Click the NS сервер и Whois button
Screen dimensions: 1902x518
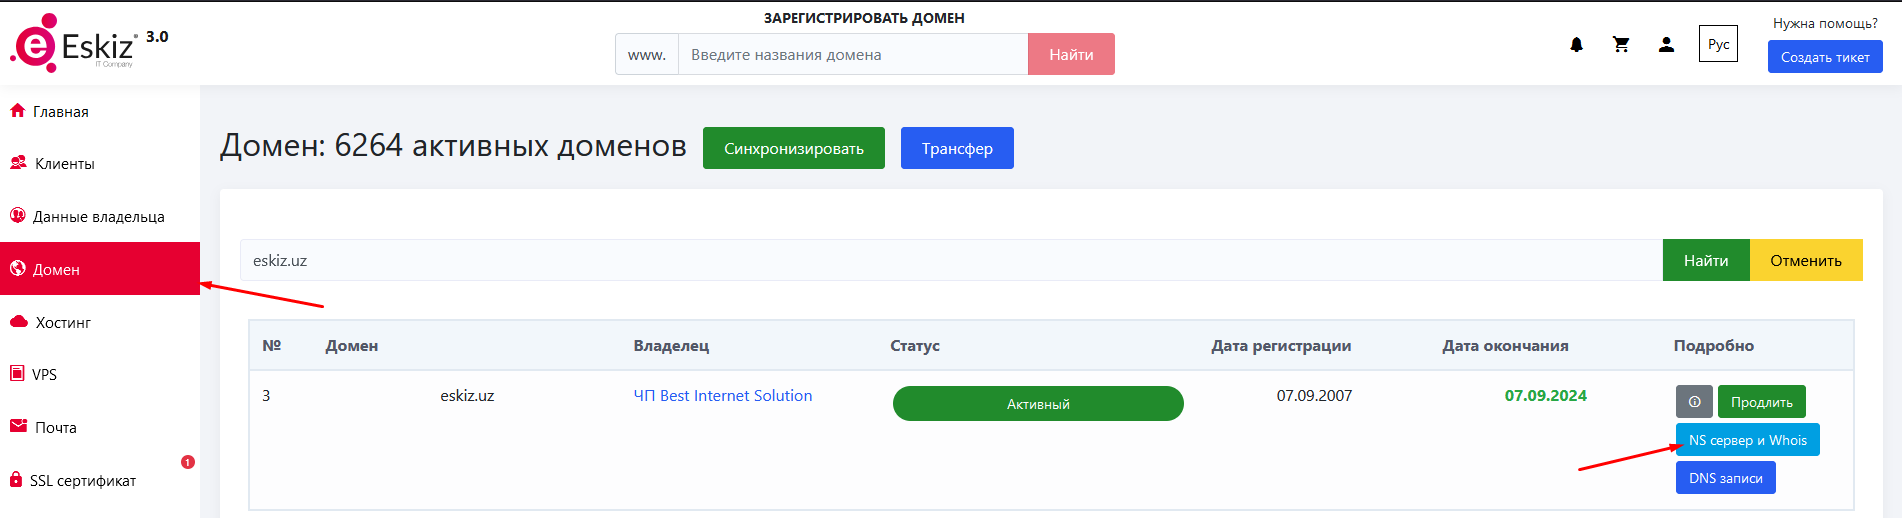[x=1747, y=440]
